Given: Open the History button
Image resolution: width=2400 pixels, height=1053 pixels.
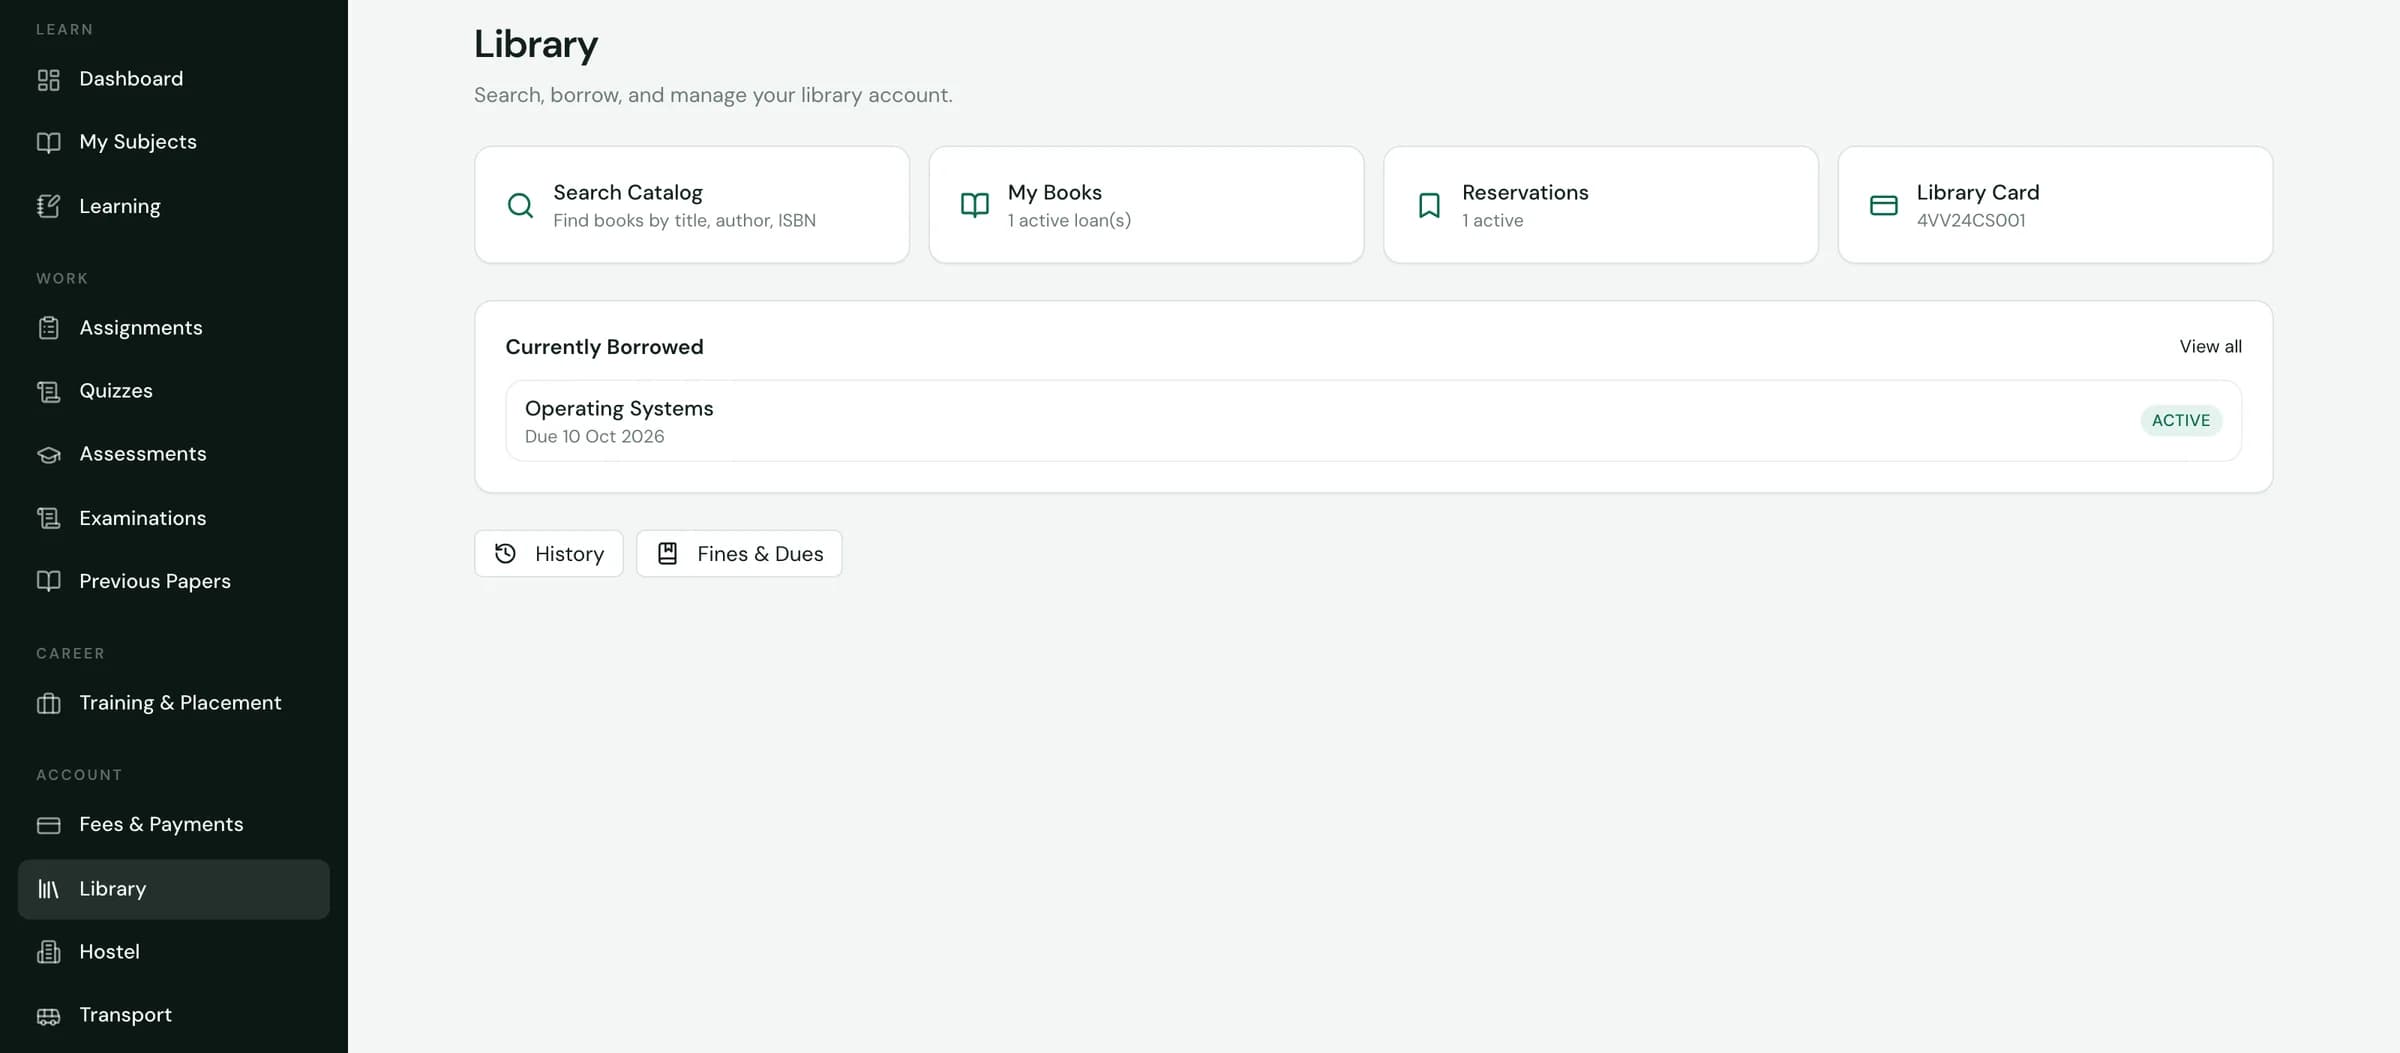Looking at the screenshot, I should 549,553.
